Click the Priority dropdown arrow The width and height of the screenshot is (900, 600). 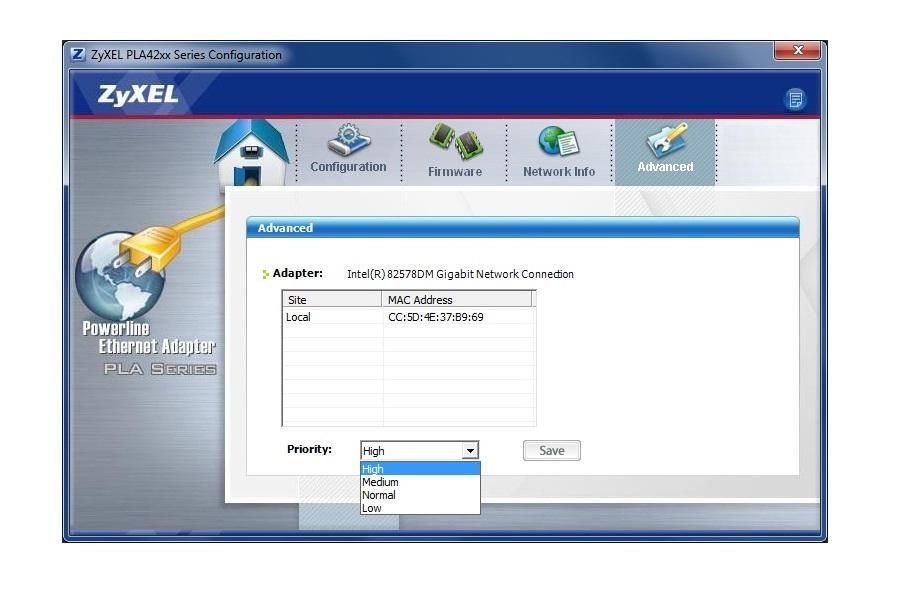click(x=470, y=451)
